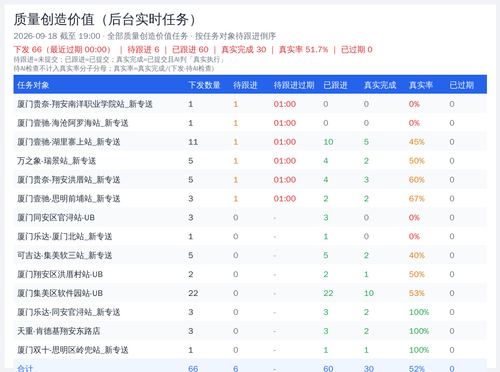The height and width of the screenshot is (372, 500).
Task: Click the red 已跟进 60 summary figure
Action: click(x=190, y=50)
